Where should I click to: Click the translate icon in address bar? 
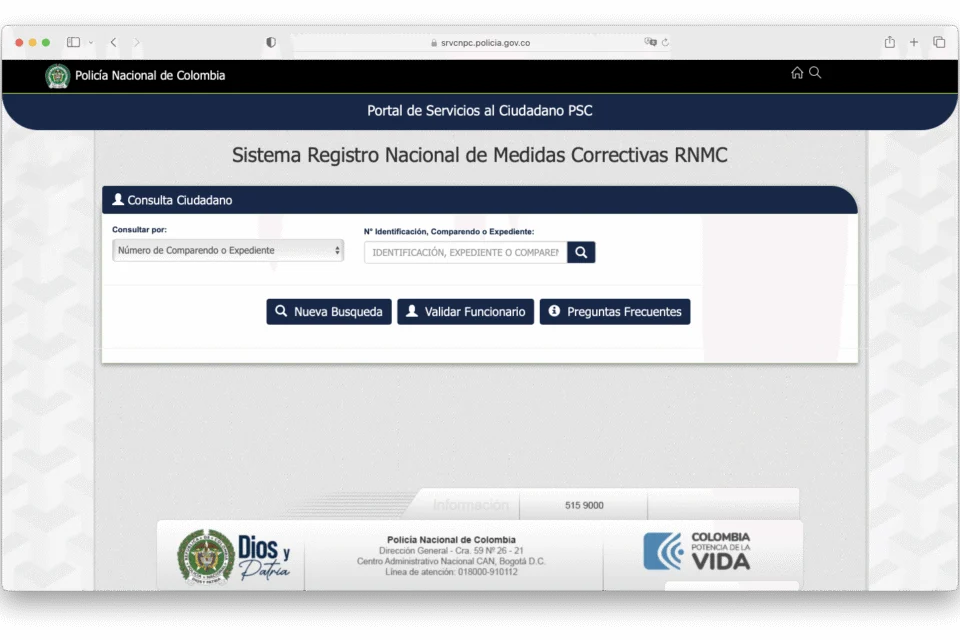coord(650,42)
